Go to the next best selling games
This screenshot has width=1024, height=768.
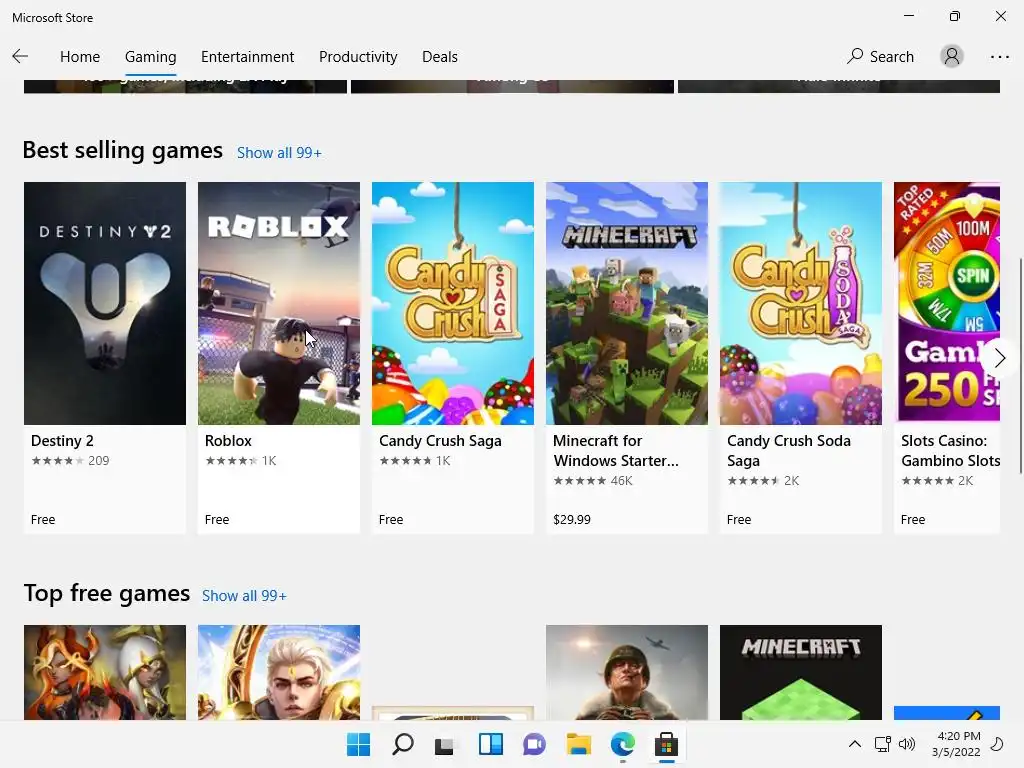coord(999,358)
